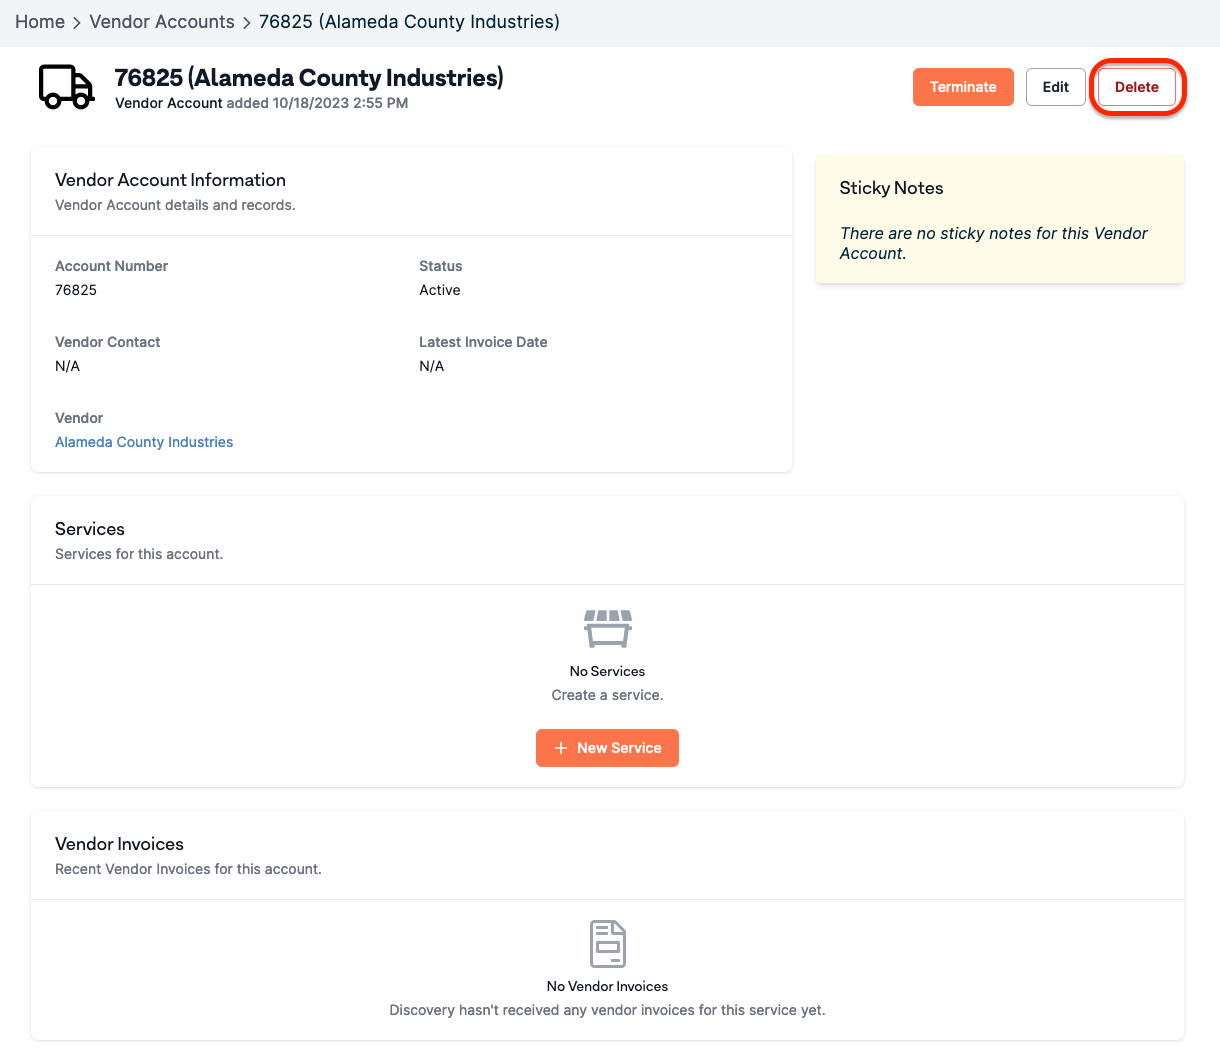Open the Alameda County Industries vendor link
1220x1052 pixels.
(x=144, y=442)
